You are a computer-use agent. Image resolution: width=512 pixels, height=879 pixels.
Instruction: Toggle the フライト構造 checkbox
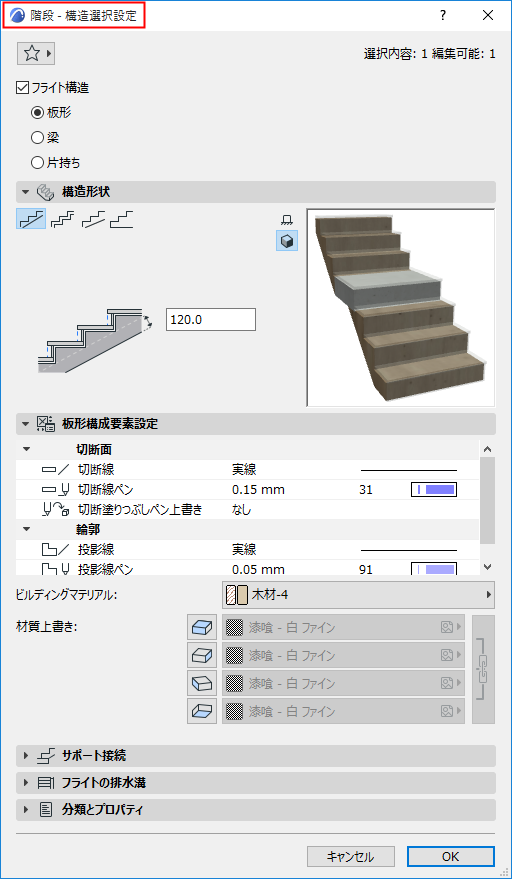click(x=23, y=87)
